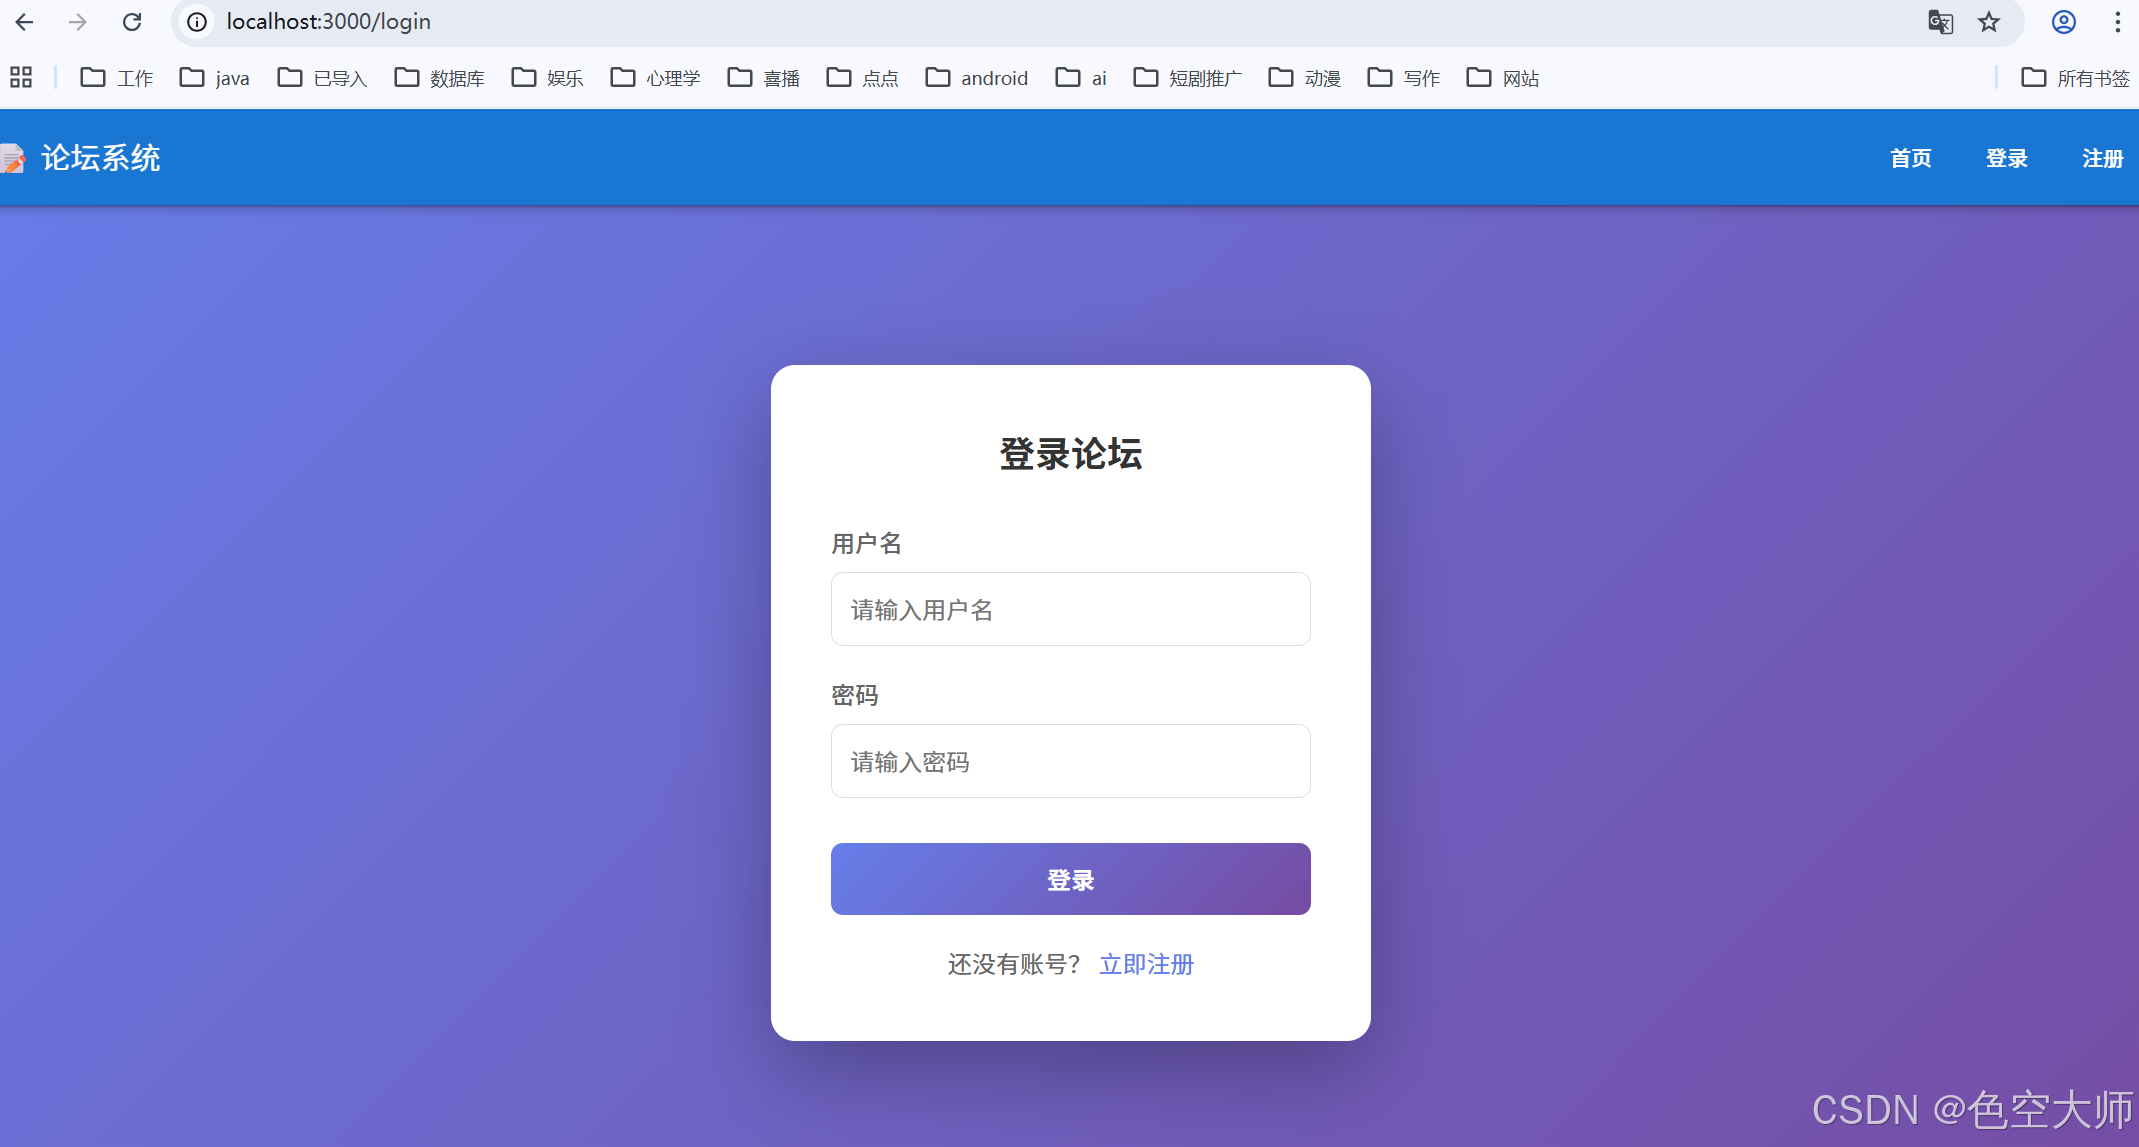Open the 所有书签 folder
The height and width of the screenshot is (1147, 2139).
click(2075, 78)
